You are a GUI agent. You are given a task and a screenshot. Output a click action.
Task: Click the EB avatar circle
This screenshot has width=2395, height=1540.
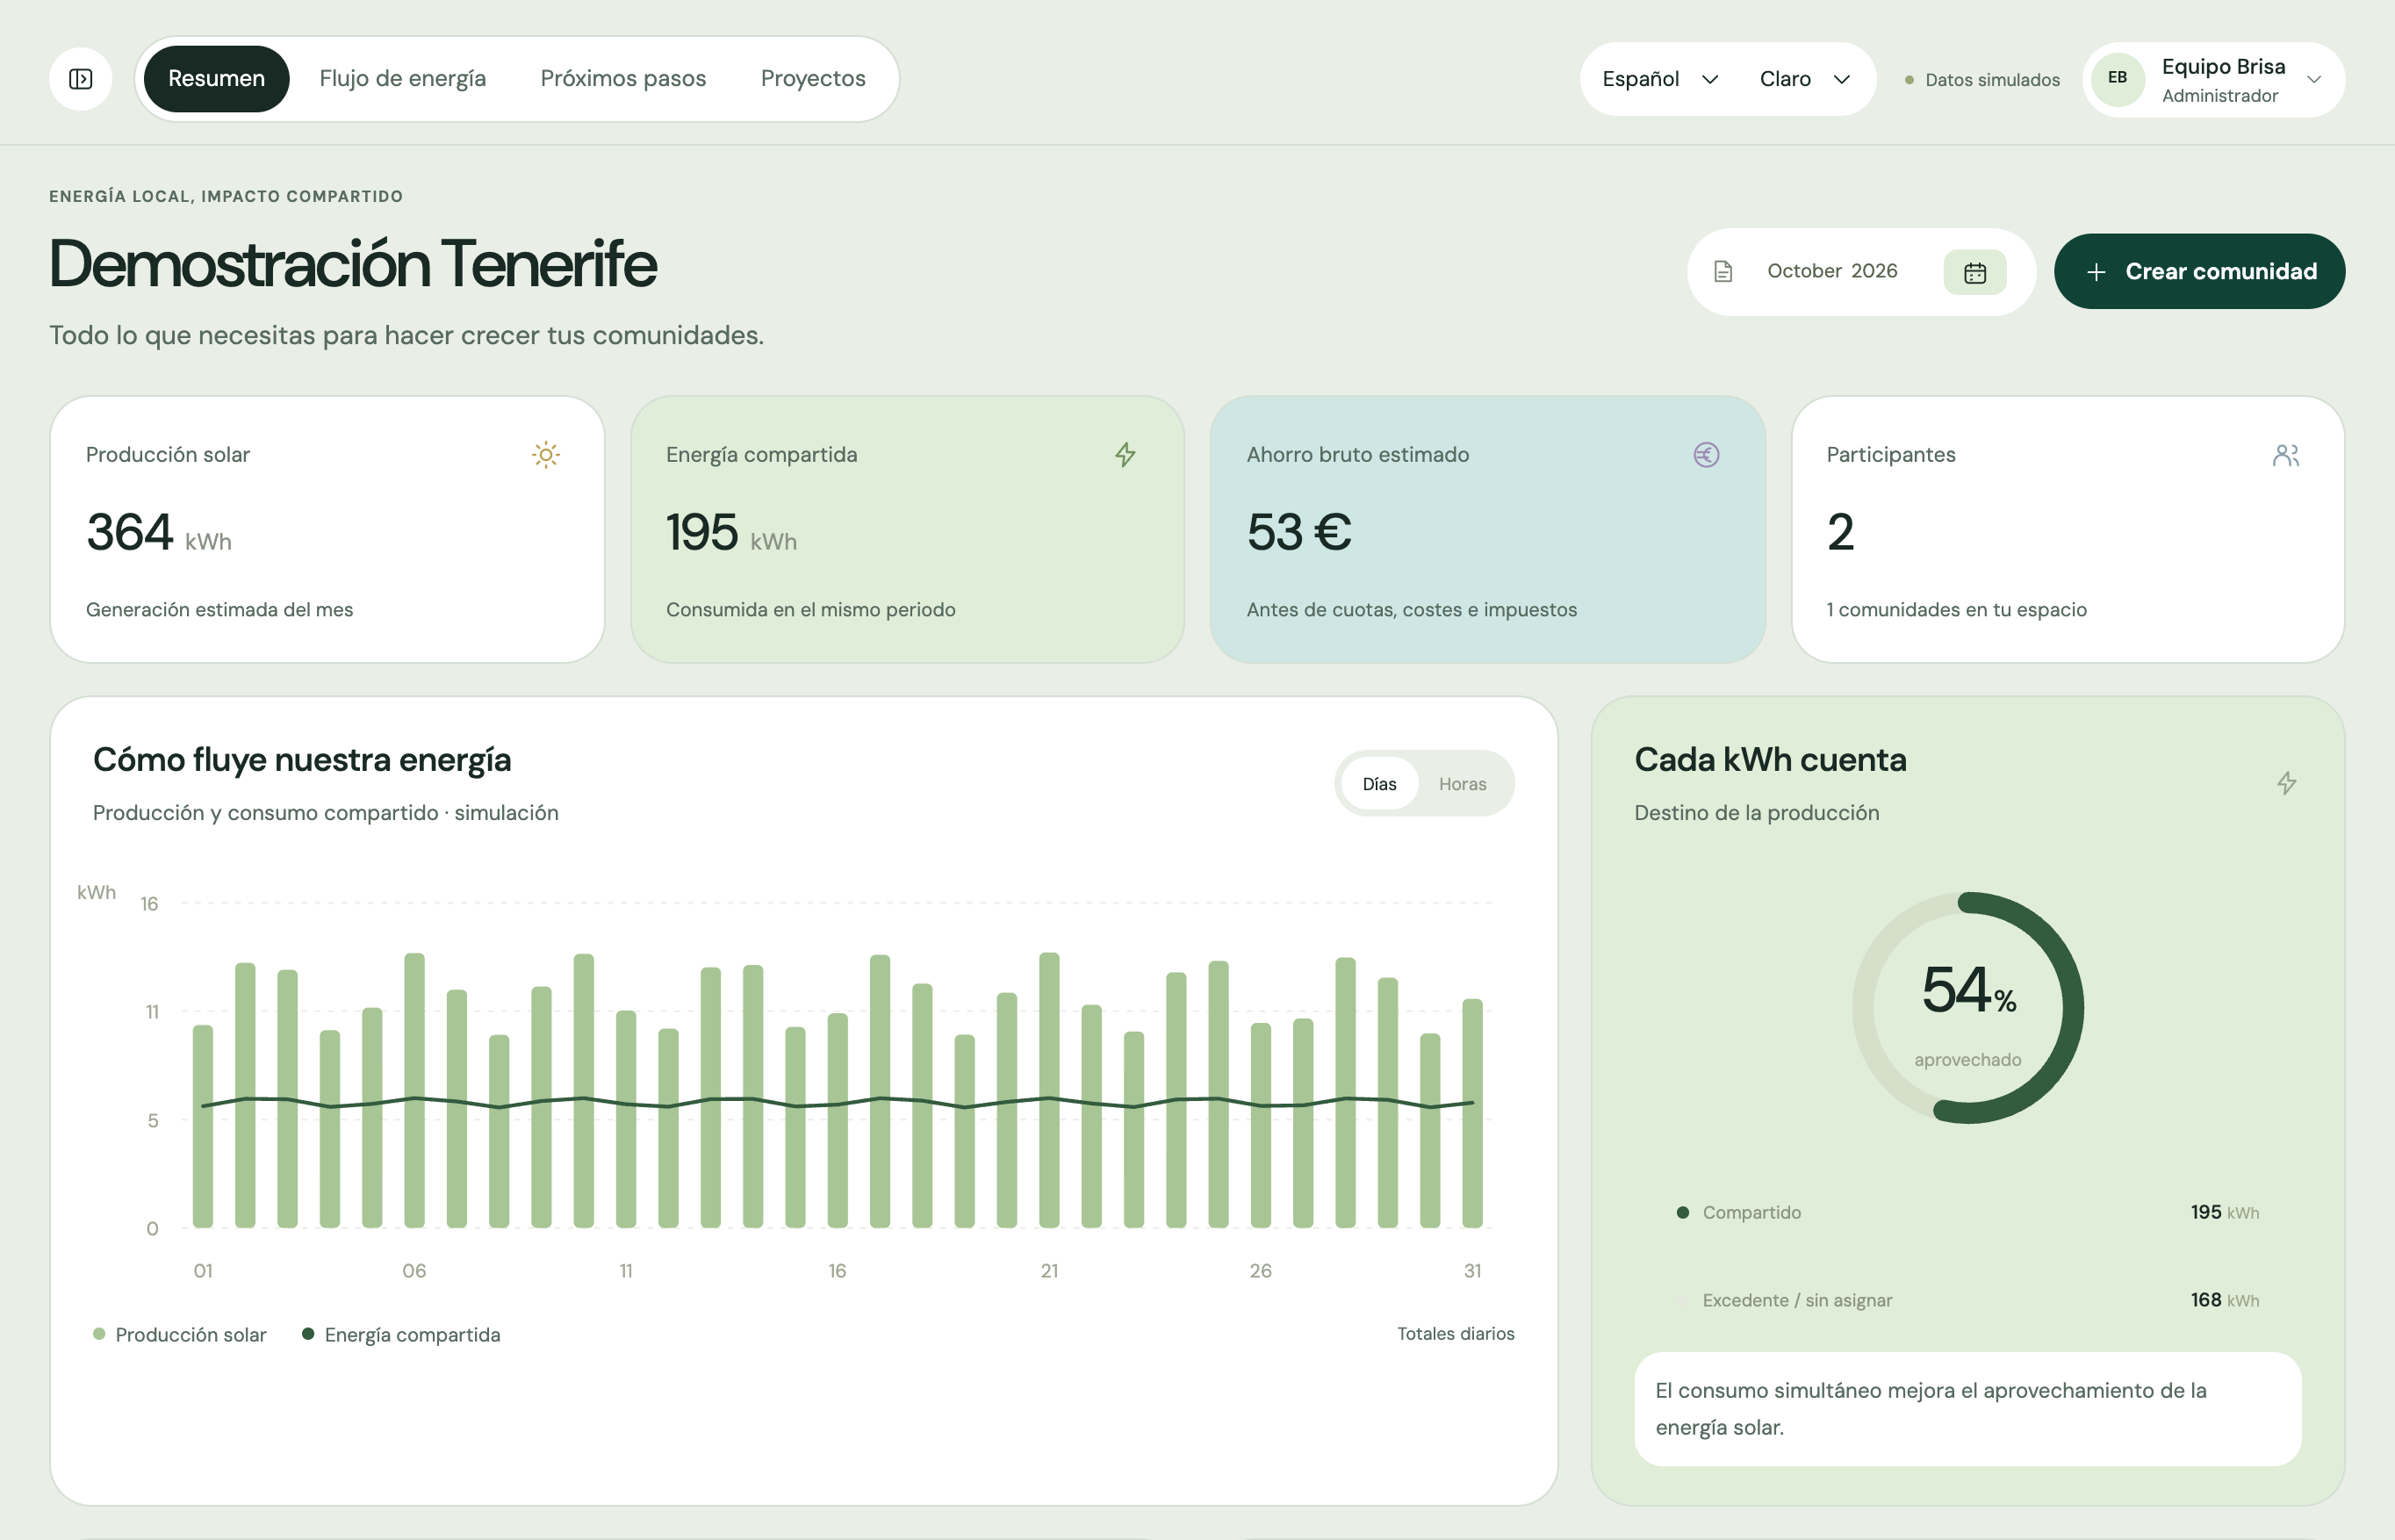click(x=2117, y=79)
